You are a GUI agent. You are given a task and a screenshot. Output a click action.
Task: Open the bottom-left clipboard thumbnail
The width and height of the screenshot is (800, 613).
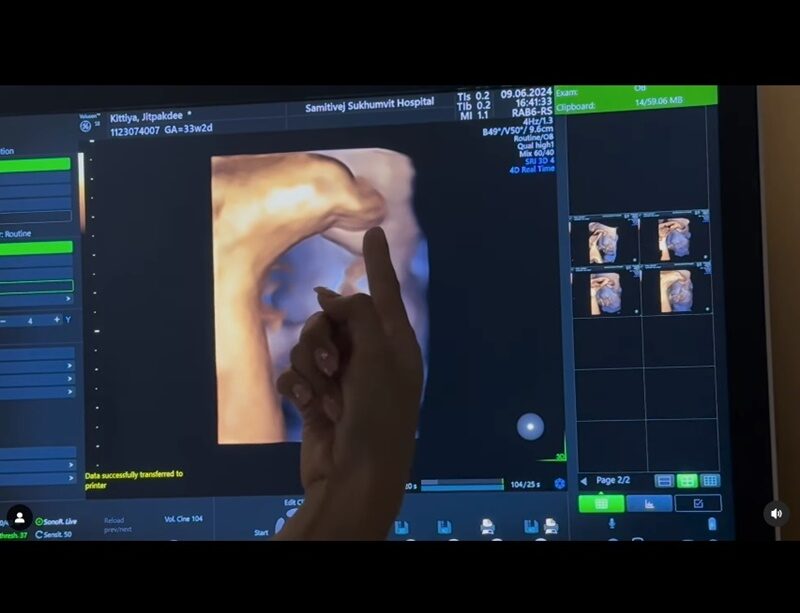point(606,291)
